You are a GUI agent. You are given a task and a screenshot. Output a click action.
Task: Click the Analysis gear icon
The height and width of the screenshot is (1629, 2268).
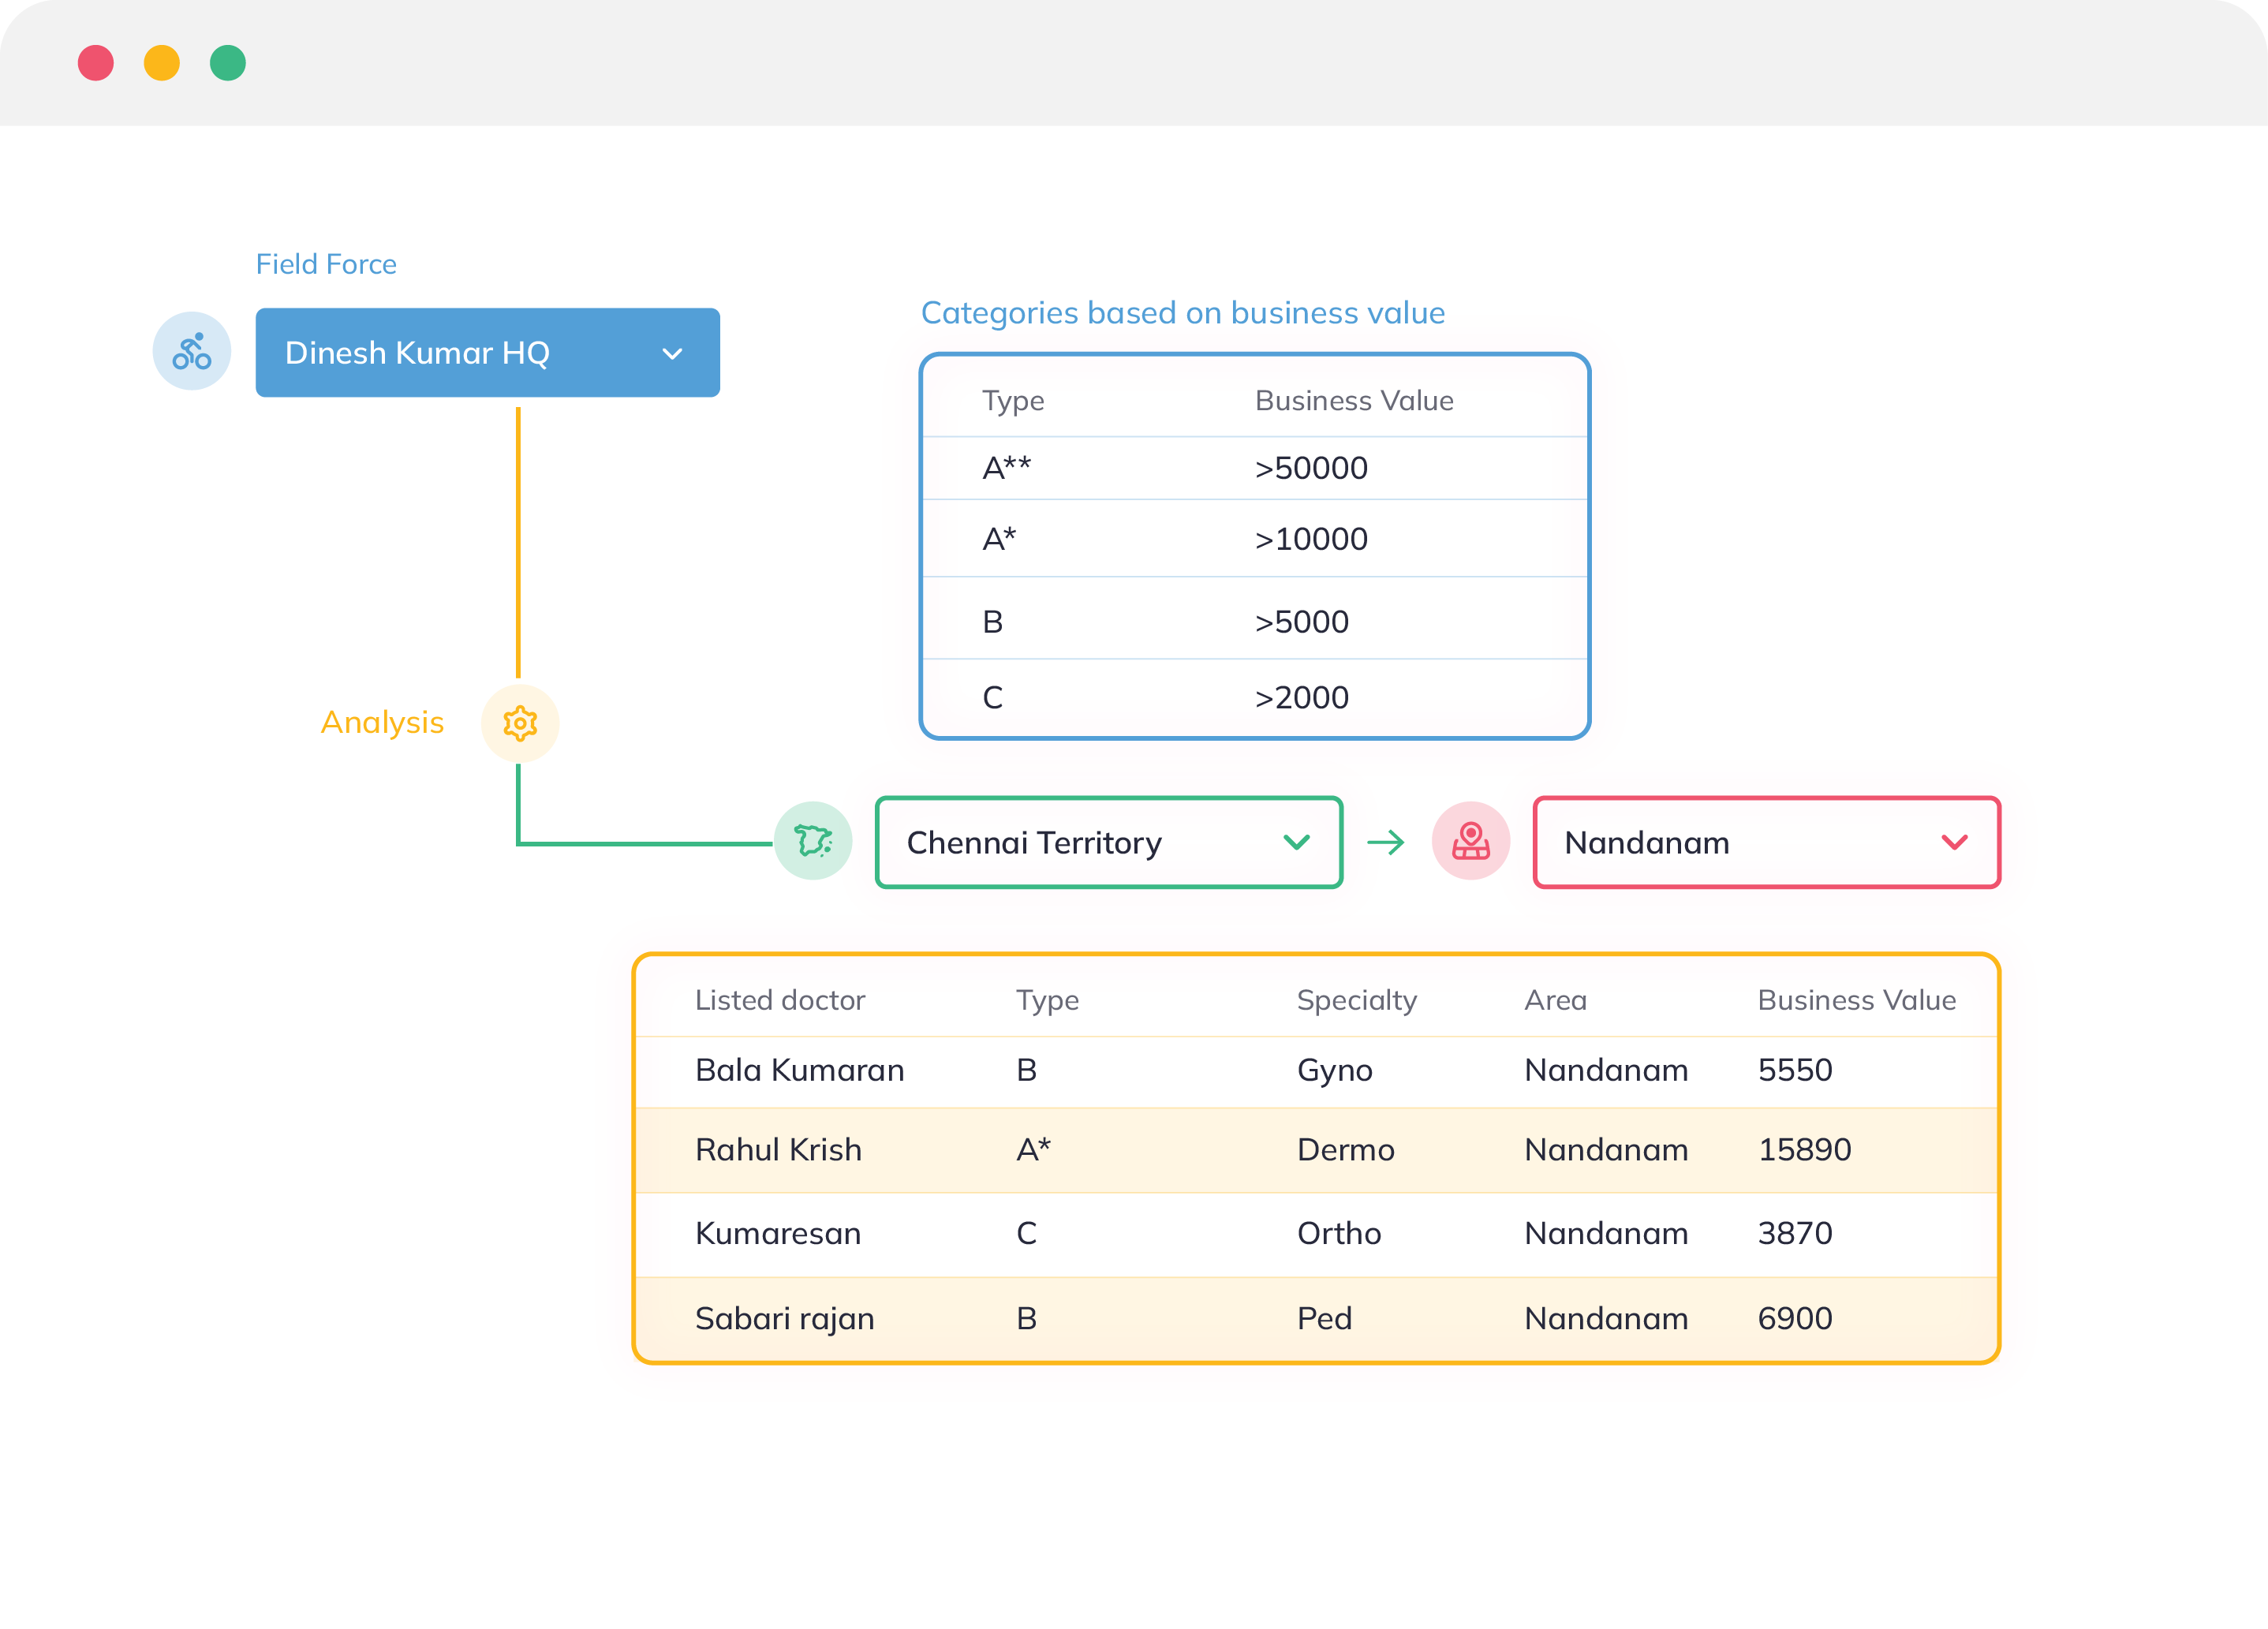point(519,723)
